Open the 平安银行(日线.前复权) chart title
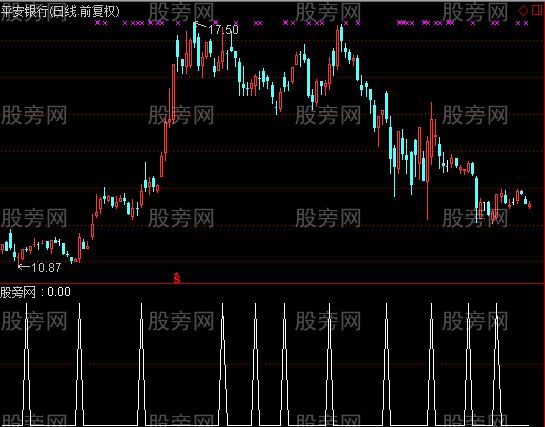Image resolution: width=545 pixels, height=427 pixels. 60,12
